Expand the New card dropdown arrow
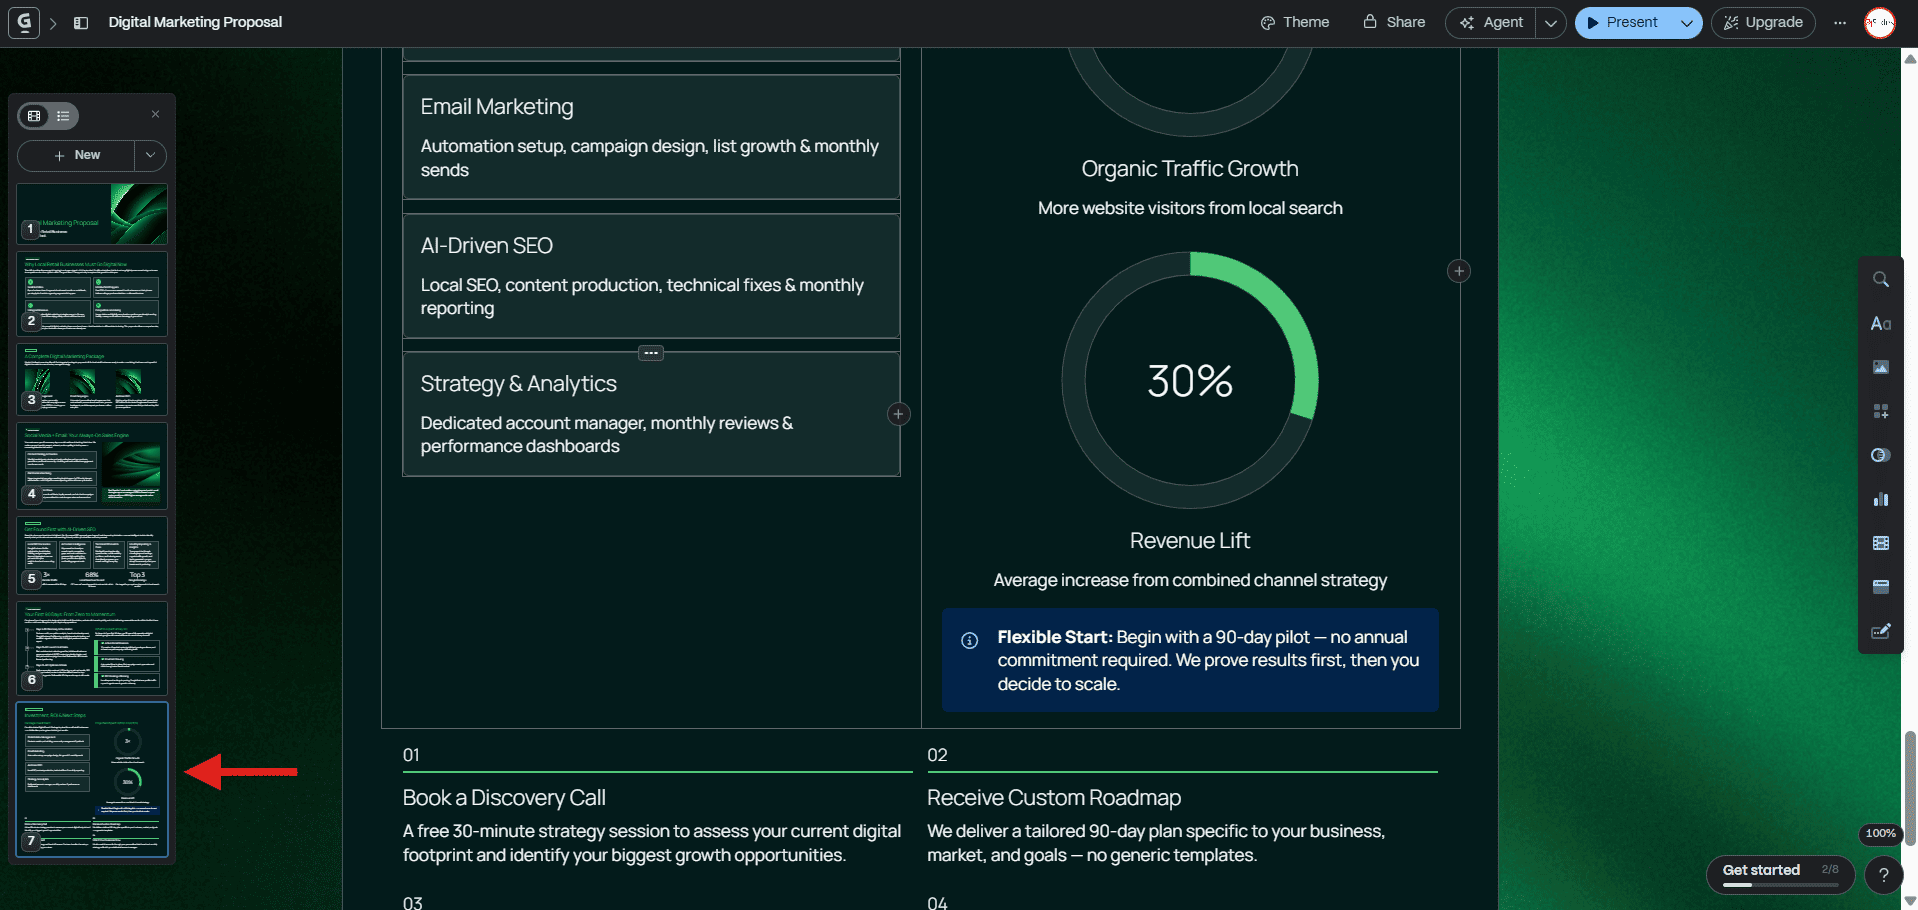1918x910 pixels. [x=150, y=155]
